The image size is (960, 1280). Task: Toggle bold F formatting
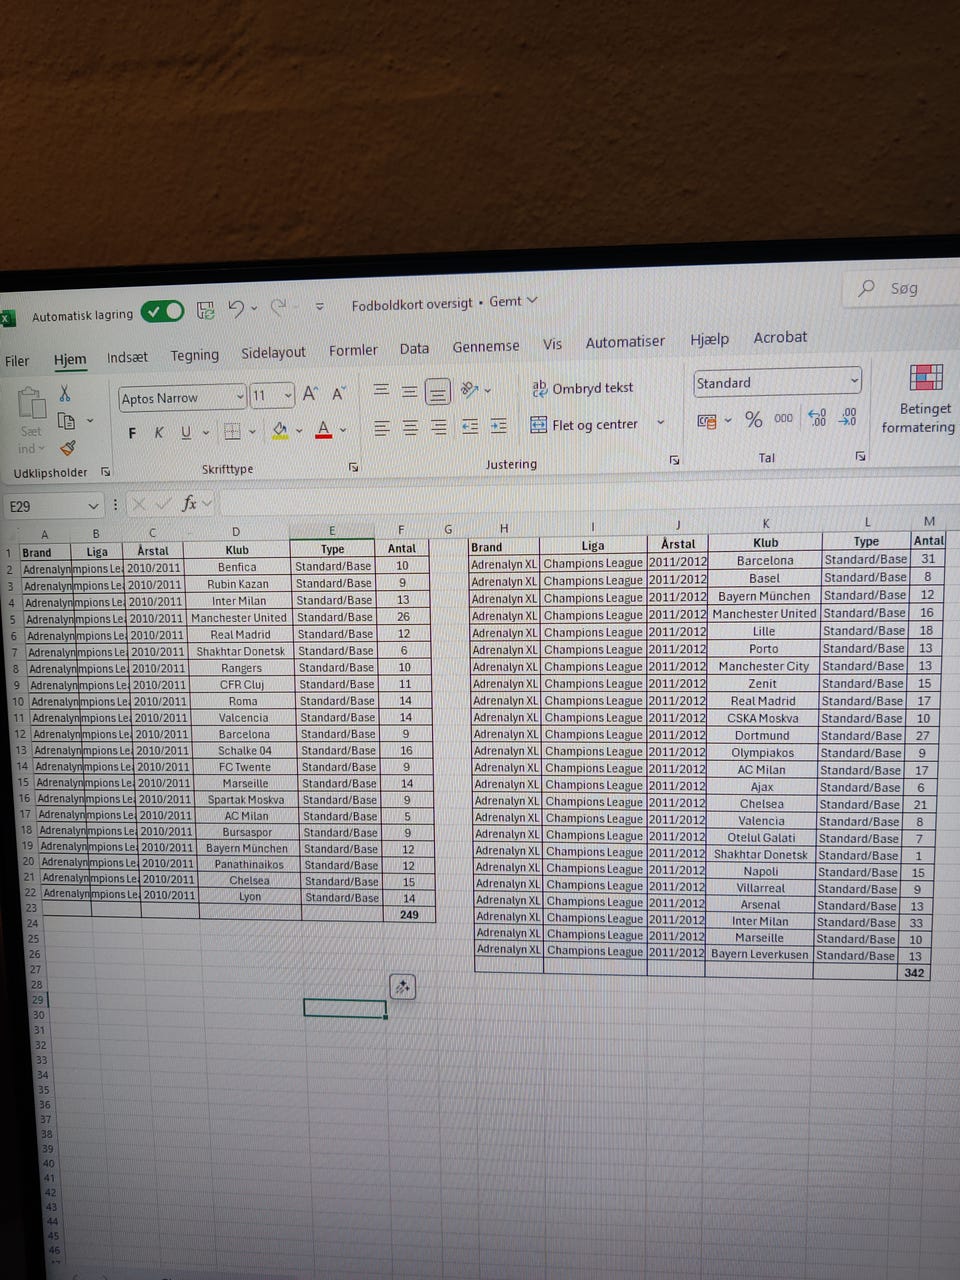click(131, 433)
